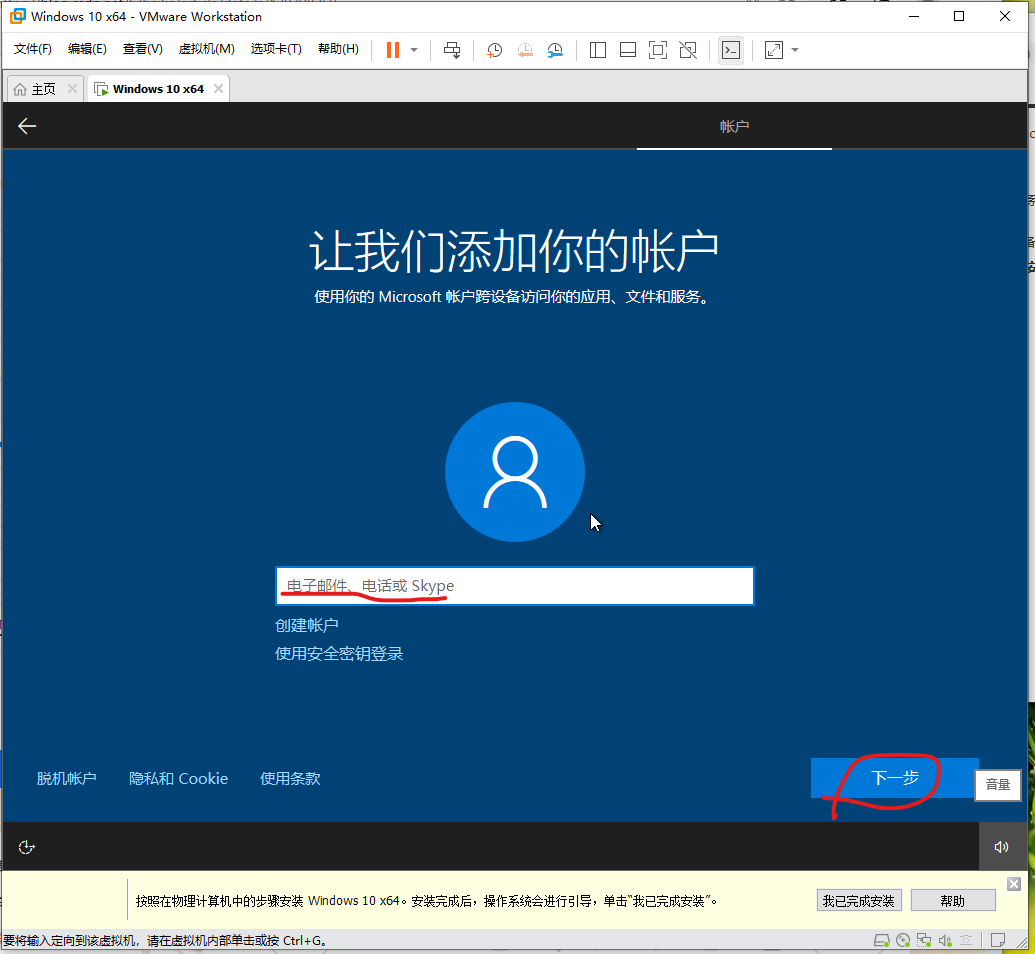Click the 创建帐户 link
This screenshot has height=954, width=1035.
[307, 625]
